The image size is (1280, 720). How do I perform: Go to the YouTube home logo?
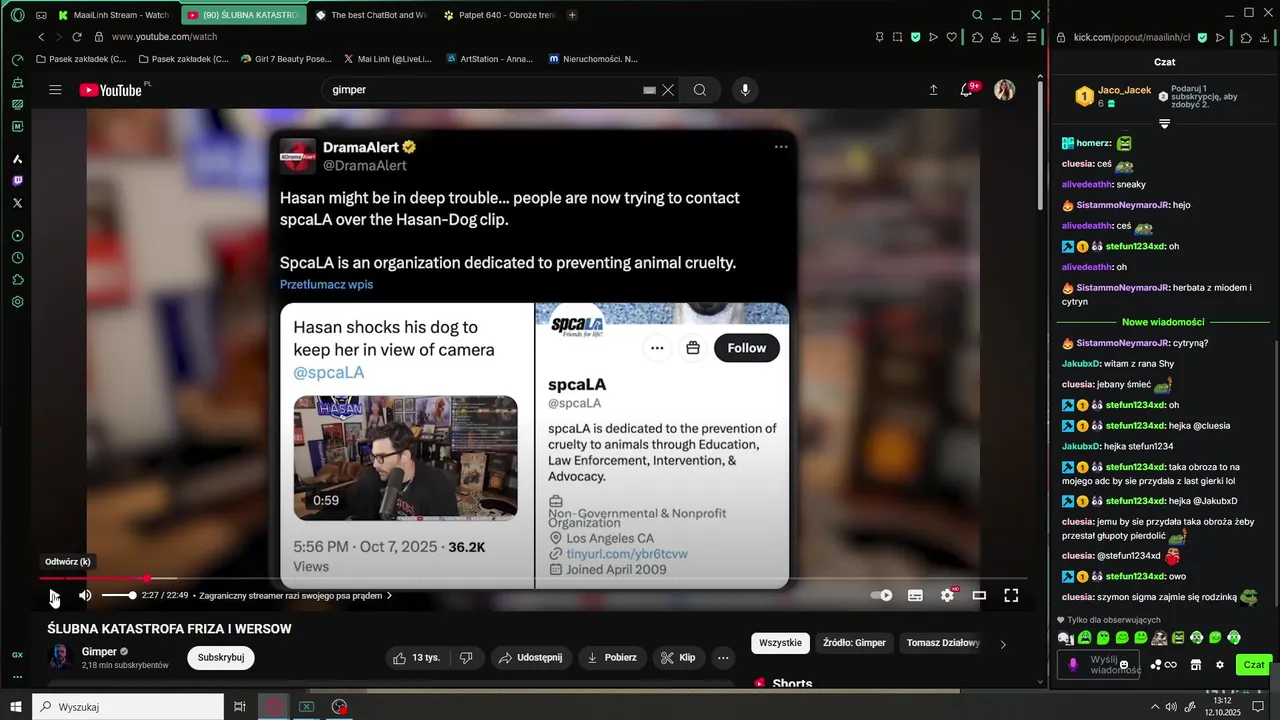111,90
